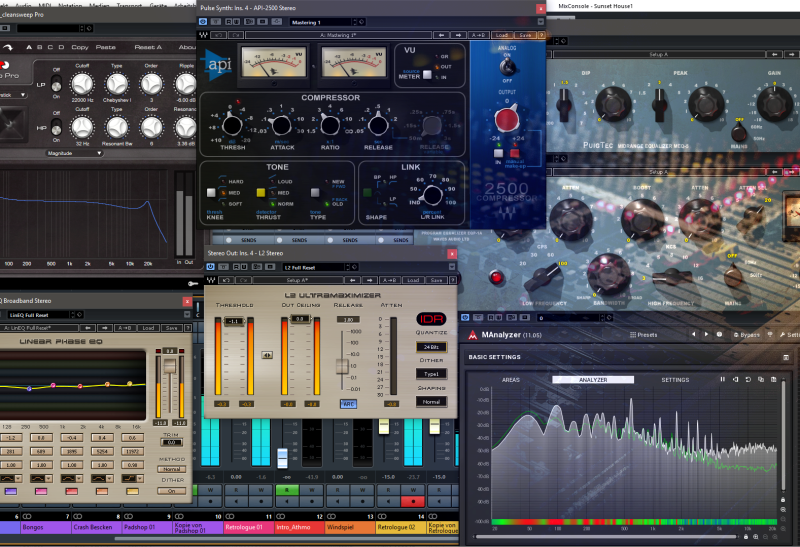Image resolution: width=800 pixels, height=547 pixels.
Task: Click the MAnalyzer Presets grid icon
Action: [630, 335]
